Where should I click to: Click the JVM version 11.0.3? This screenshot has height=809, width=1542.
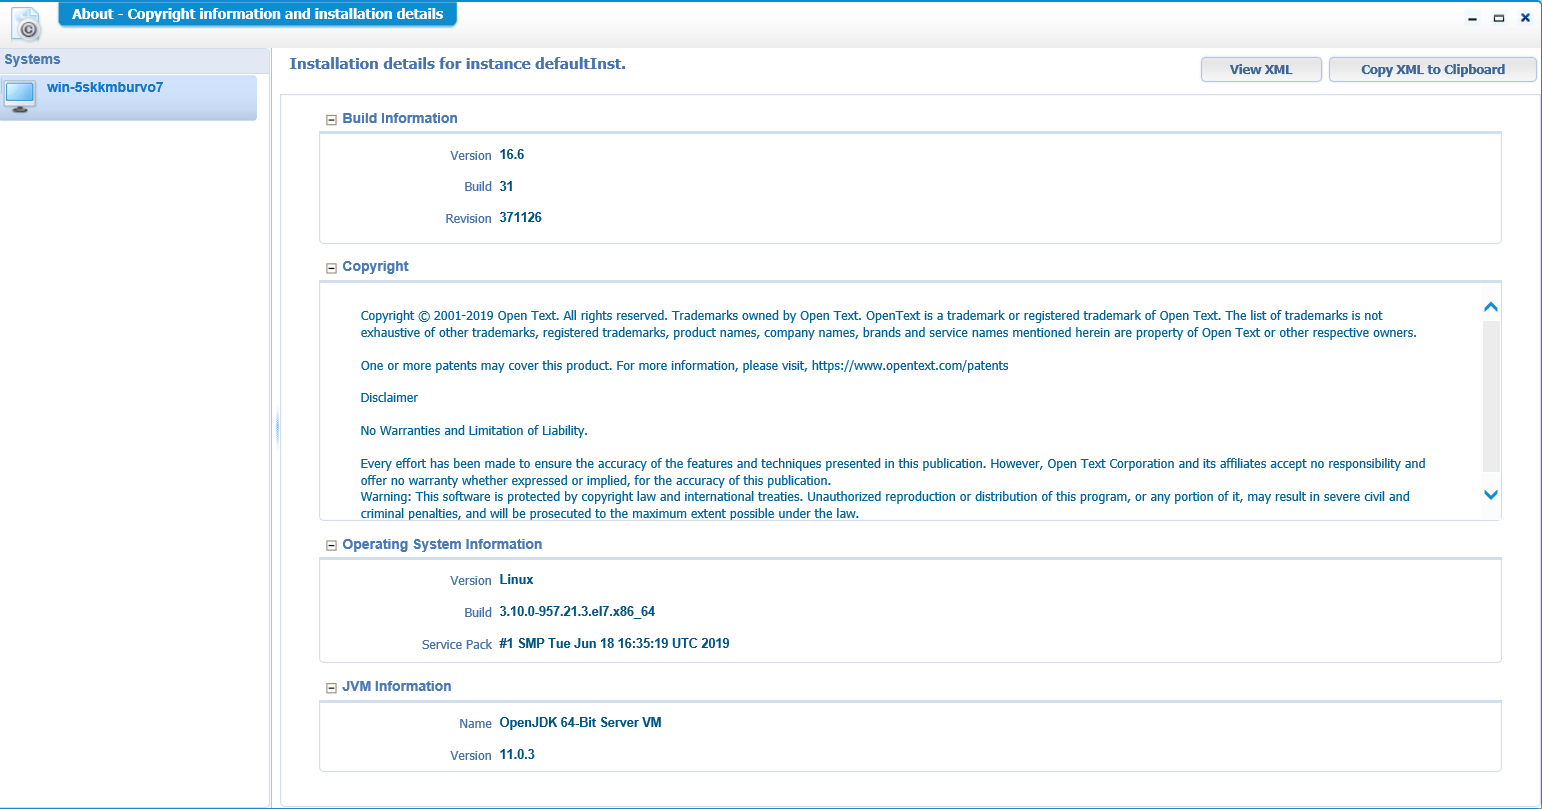[x=517, y=755]
